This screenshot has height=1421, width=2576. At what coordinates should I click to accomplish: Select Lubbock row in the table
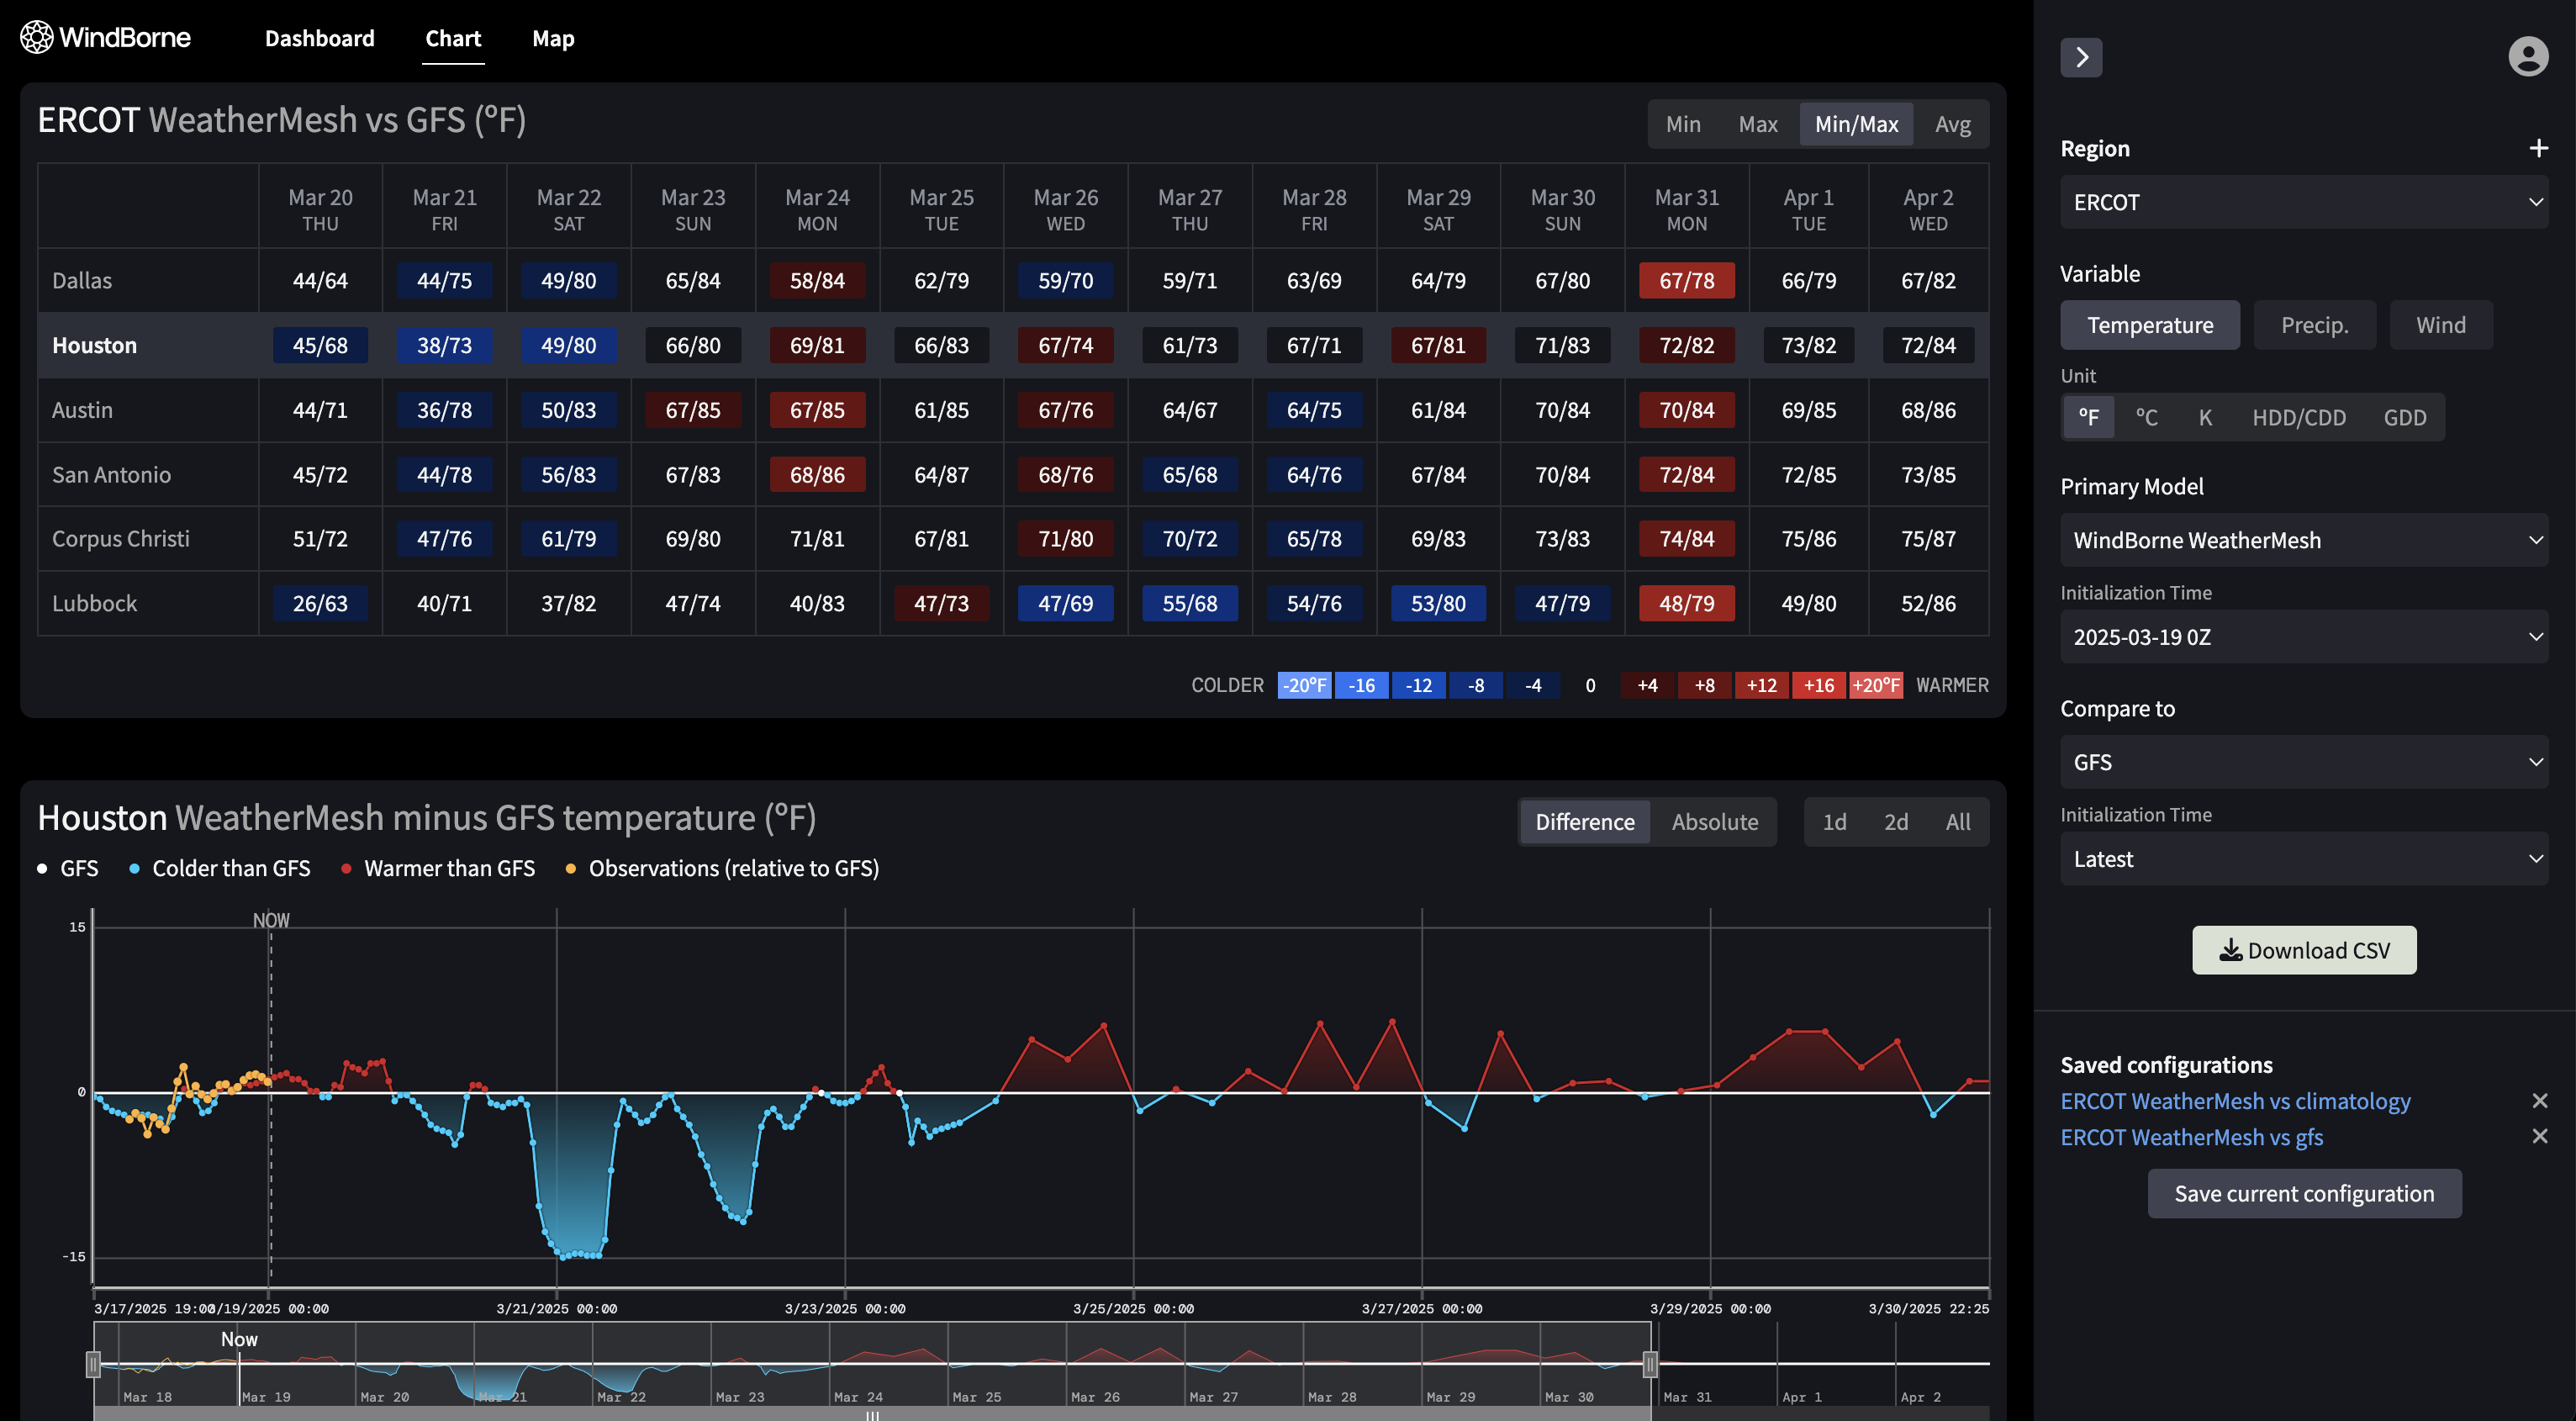pos(94,604)
